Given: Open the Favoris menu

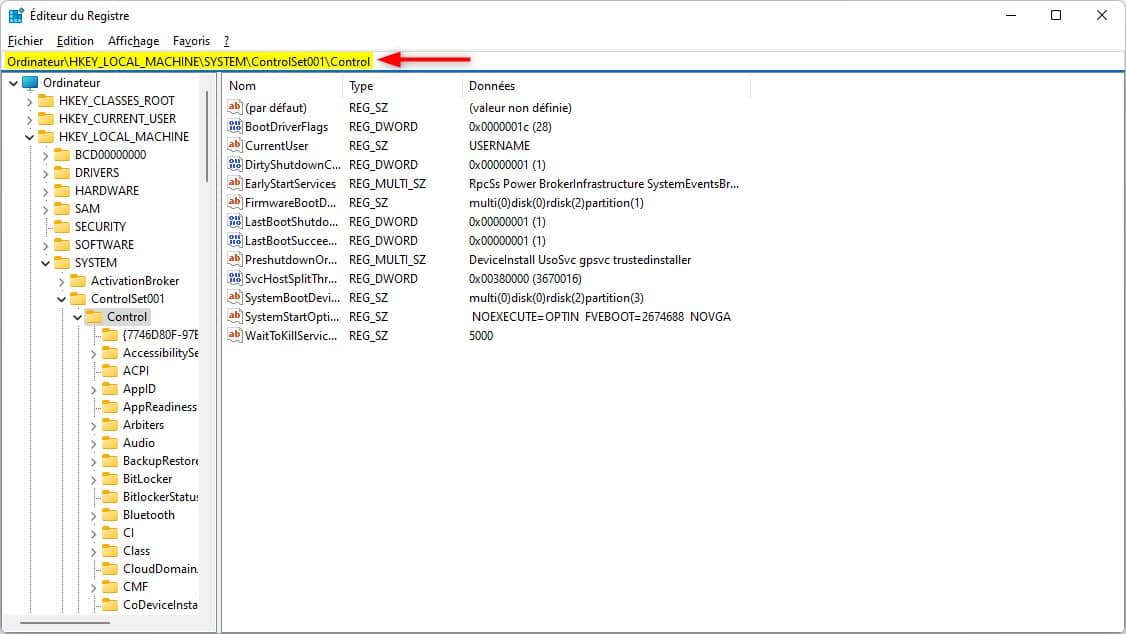Looking at the screenshot, I should pyautogui.click(x=191, y=41).
